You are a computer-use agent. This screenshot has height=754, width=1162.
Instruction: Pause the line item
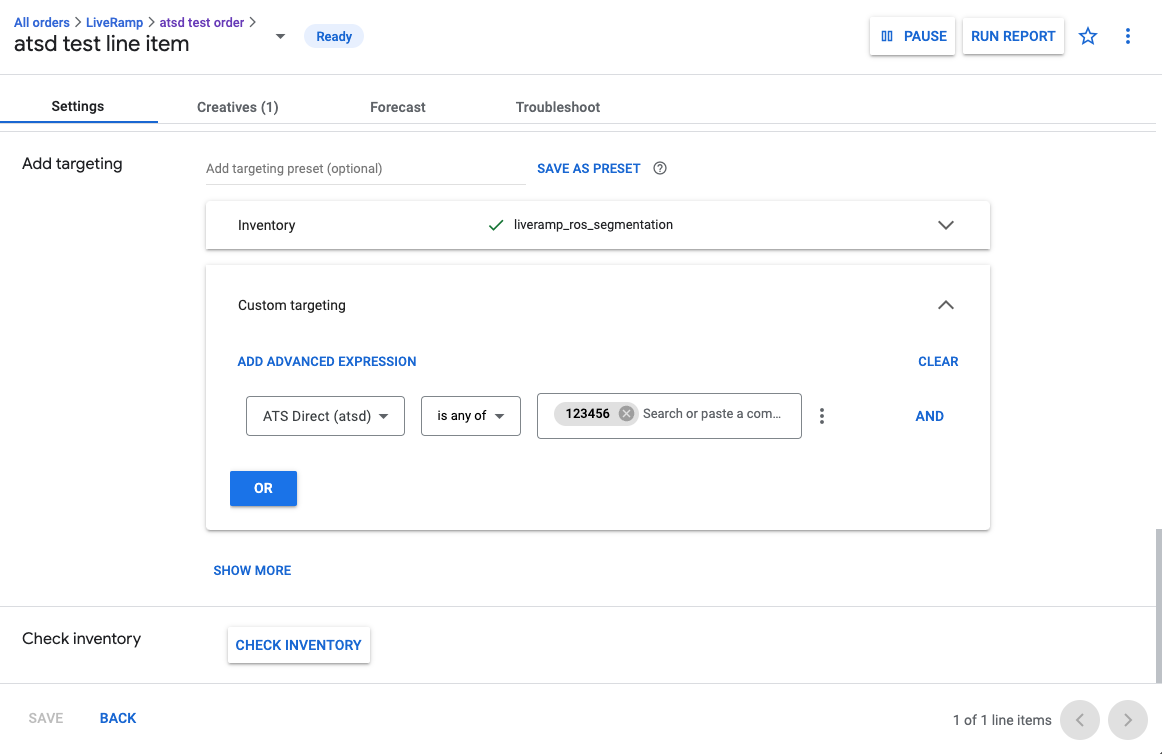coord(912,36)
